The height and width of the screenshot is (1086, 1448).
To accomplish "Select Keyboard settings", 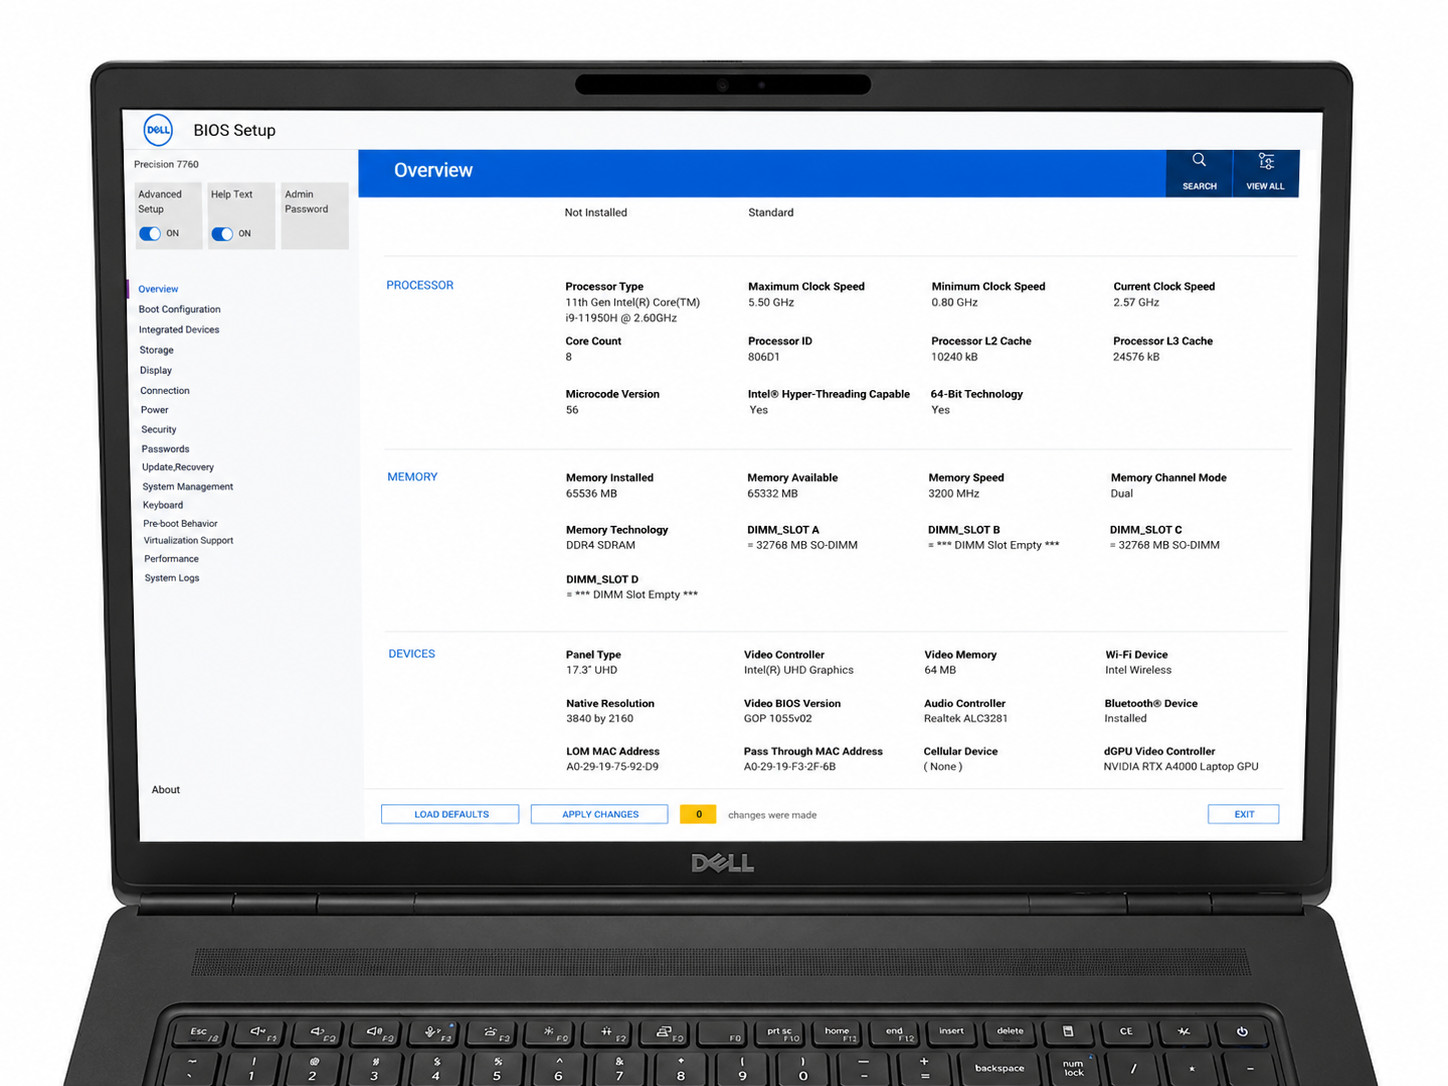I will (163, 505).
